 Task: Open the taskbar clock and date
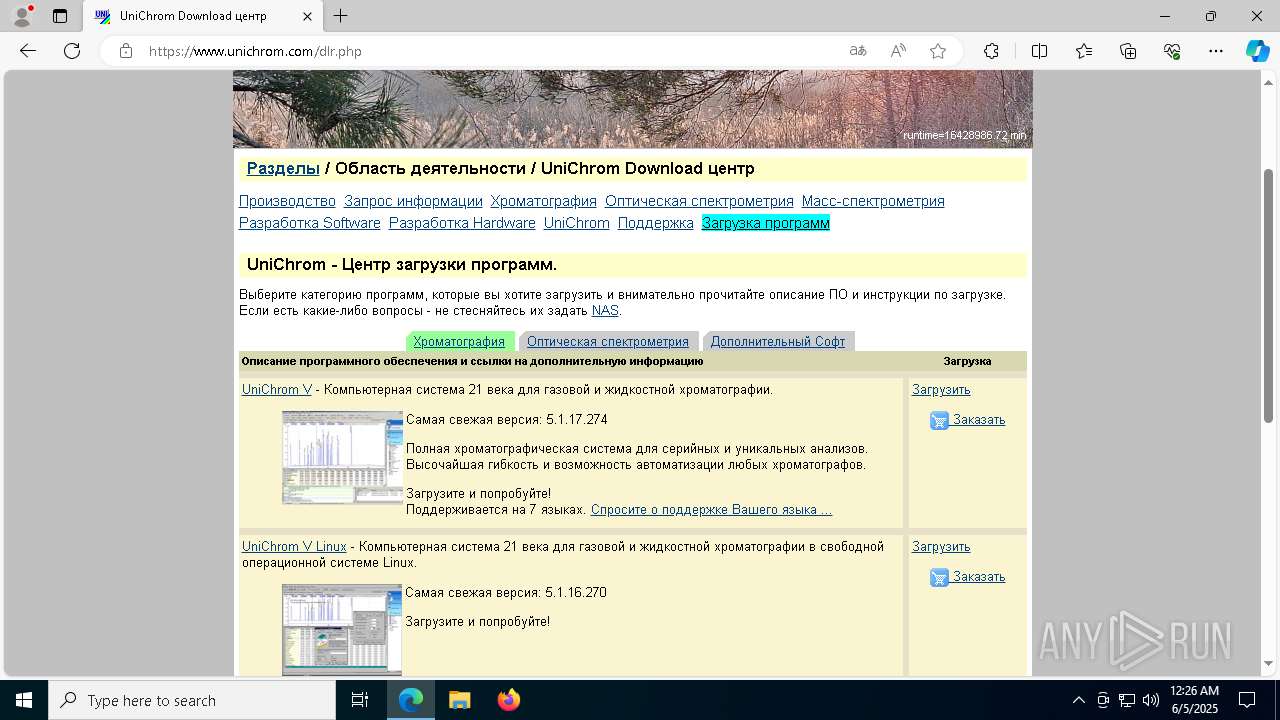(x=1194, y=700)
